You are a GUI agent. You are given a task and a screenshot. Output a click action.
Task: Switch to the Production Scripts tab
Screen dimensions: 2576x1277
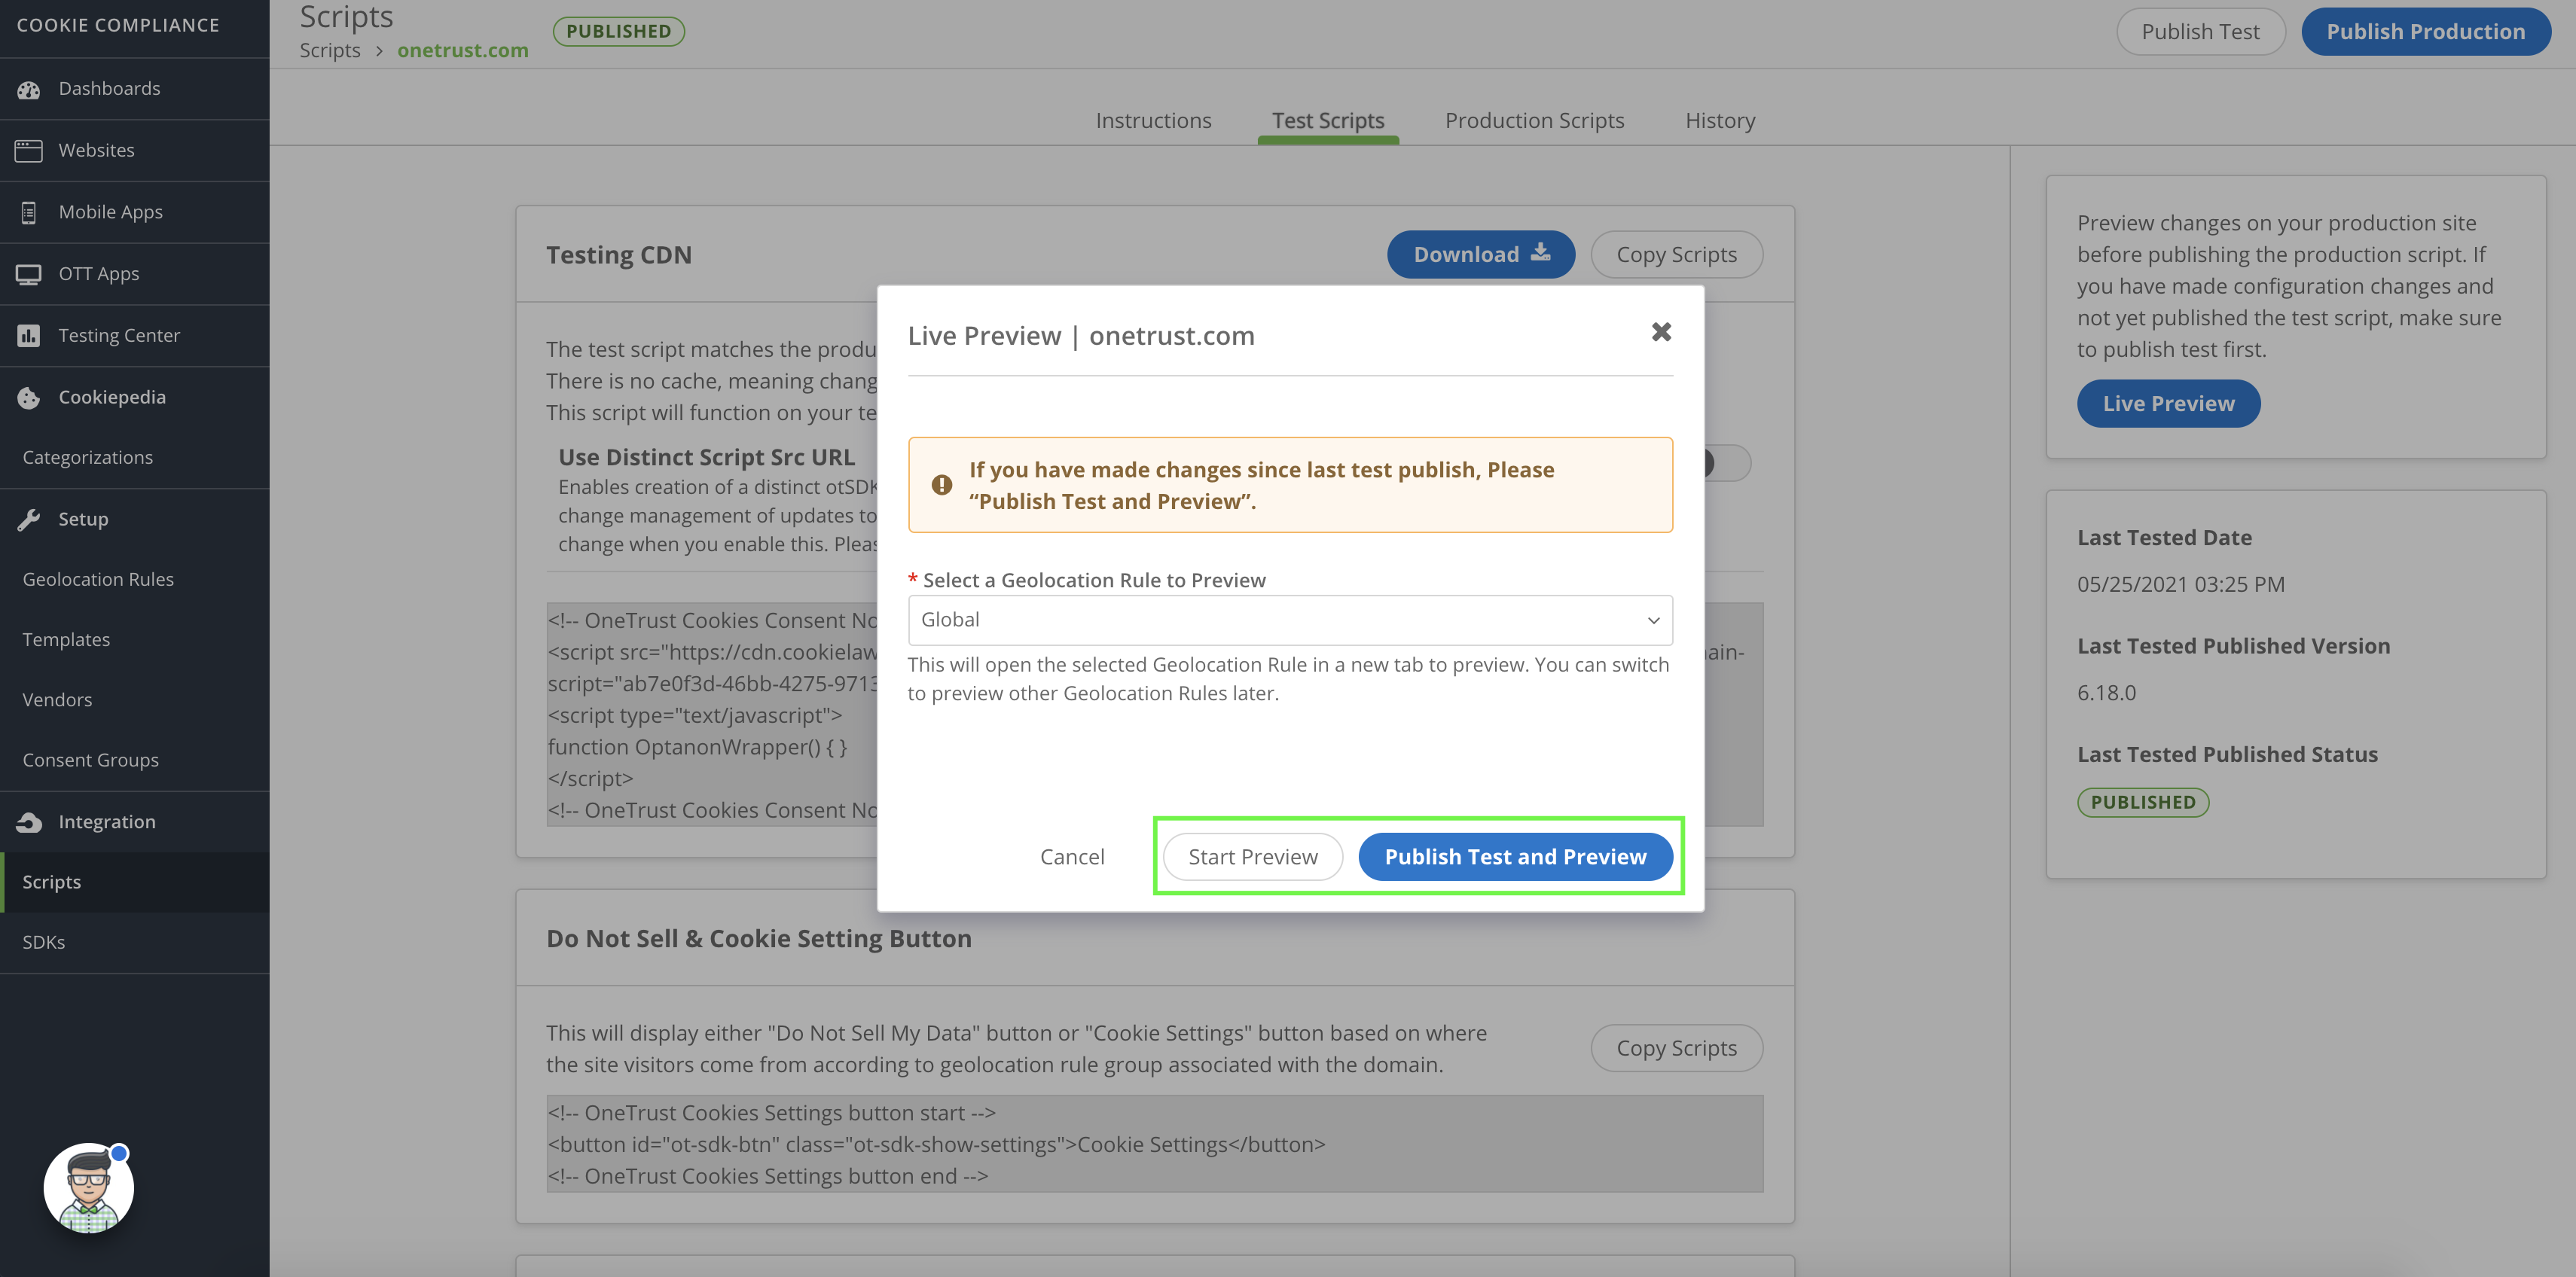click(1534, 120)
